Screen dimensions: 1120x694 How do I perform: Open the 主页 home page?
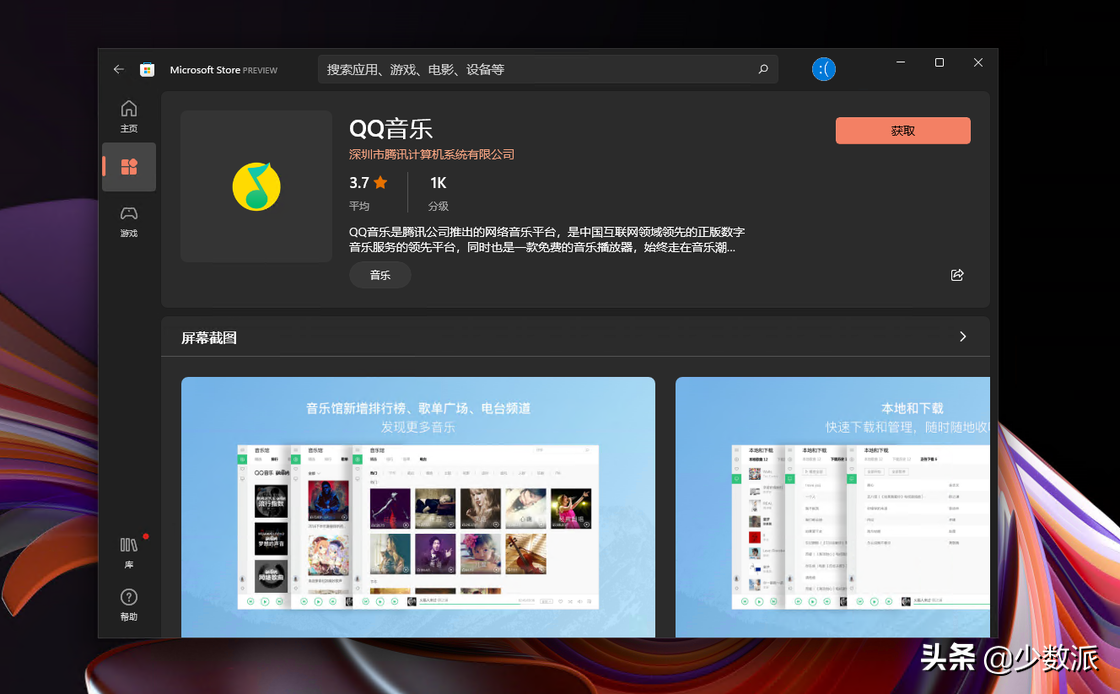[129, 116]
